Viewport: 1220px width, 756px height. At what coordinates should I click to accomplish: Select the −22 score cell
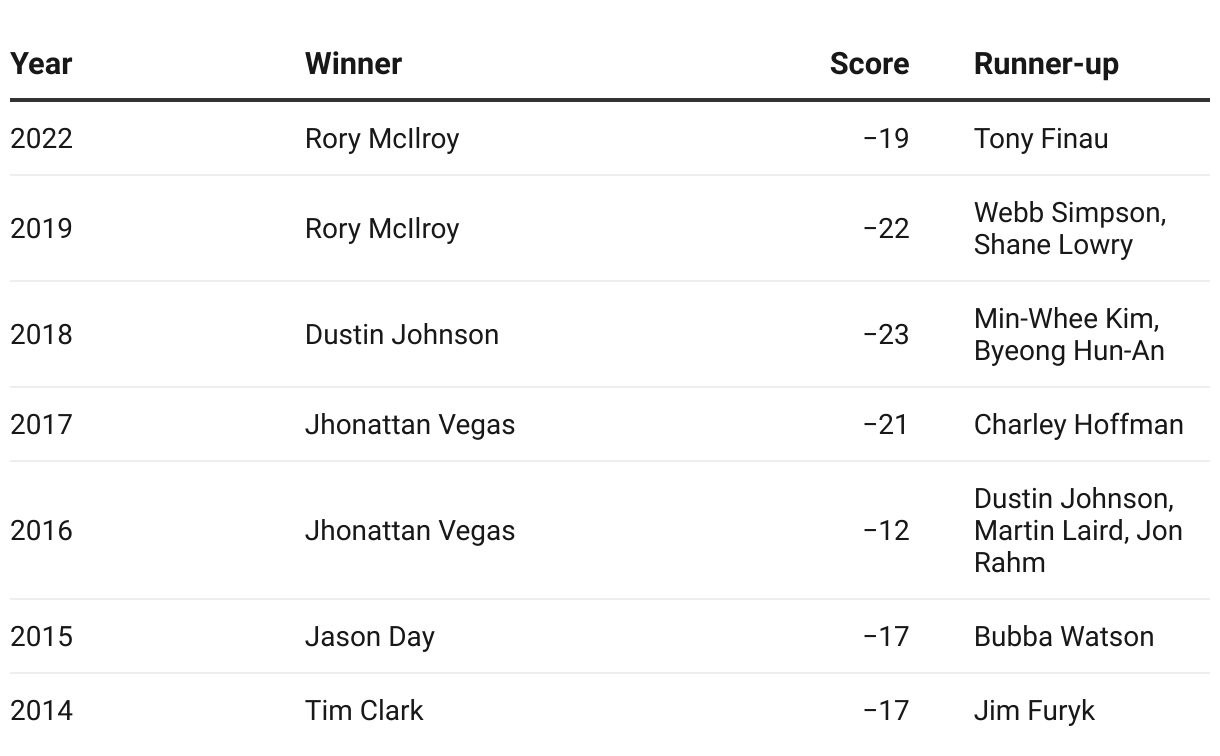pyautogui.click(x=886, y=228)
